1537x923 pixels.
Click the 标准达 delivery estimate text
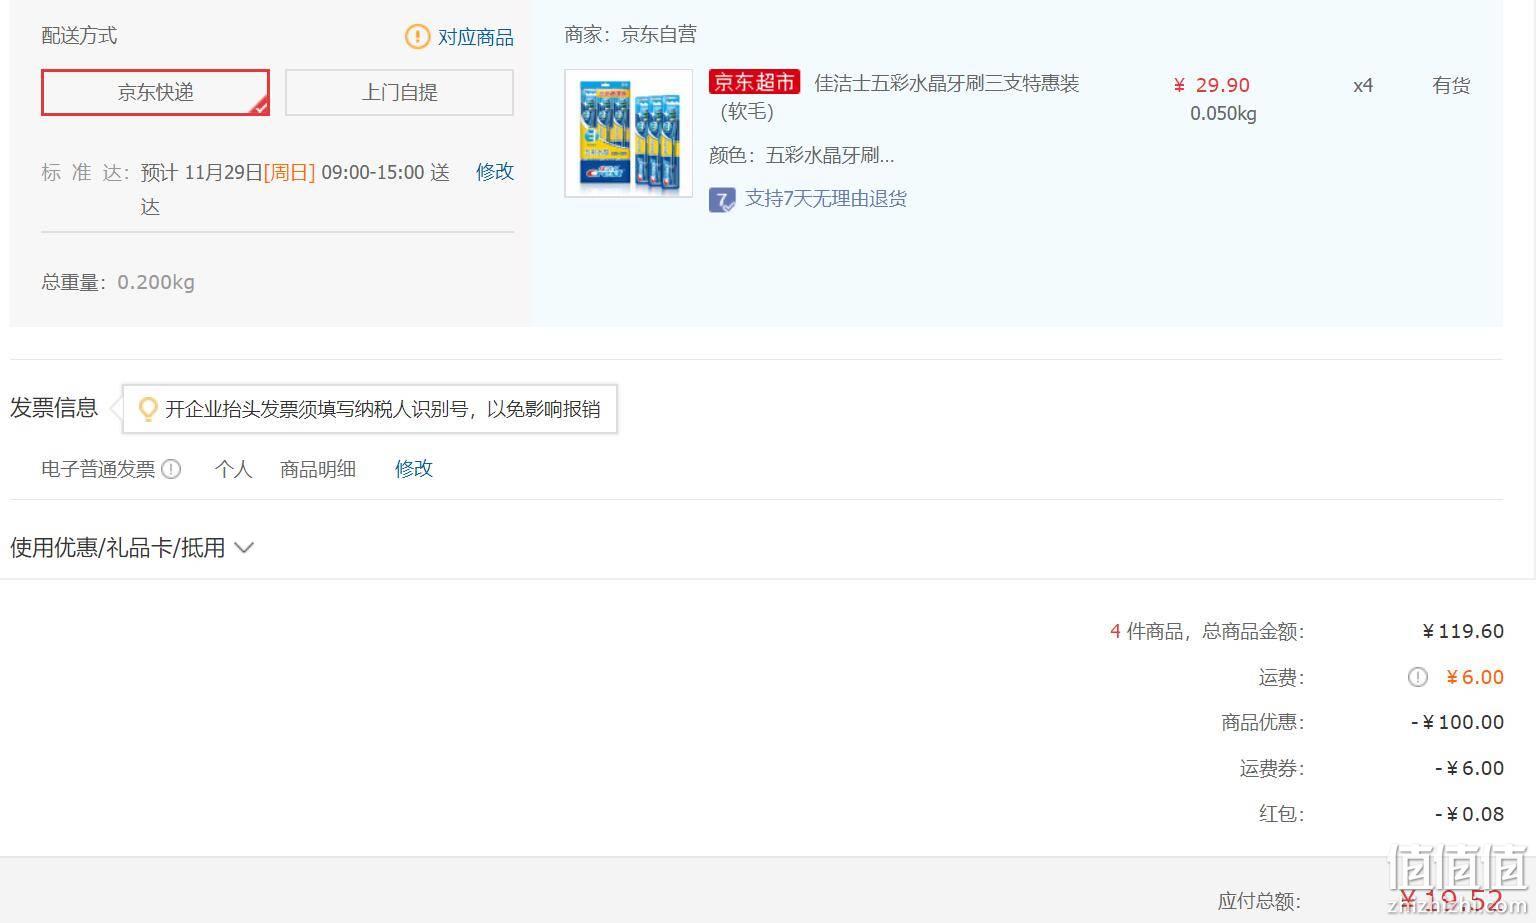(246, 189)
